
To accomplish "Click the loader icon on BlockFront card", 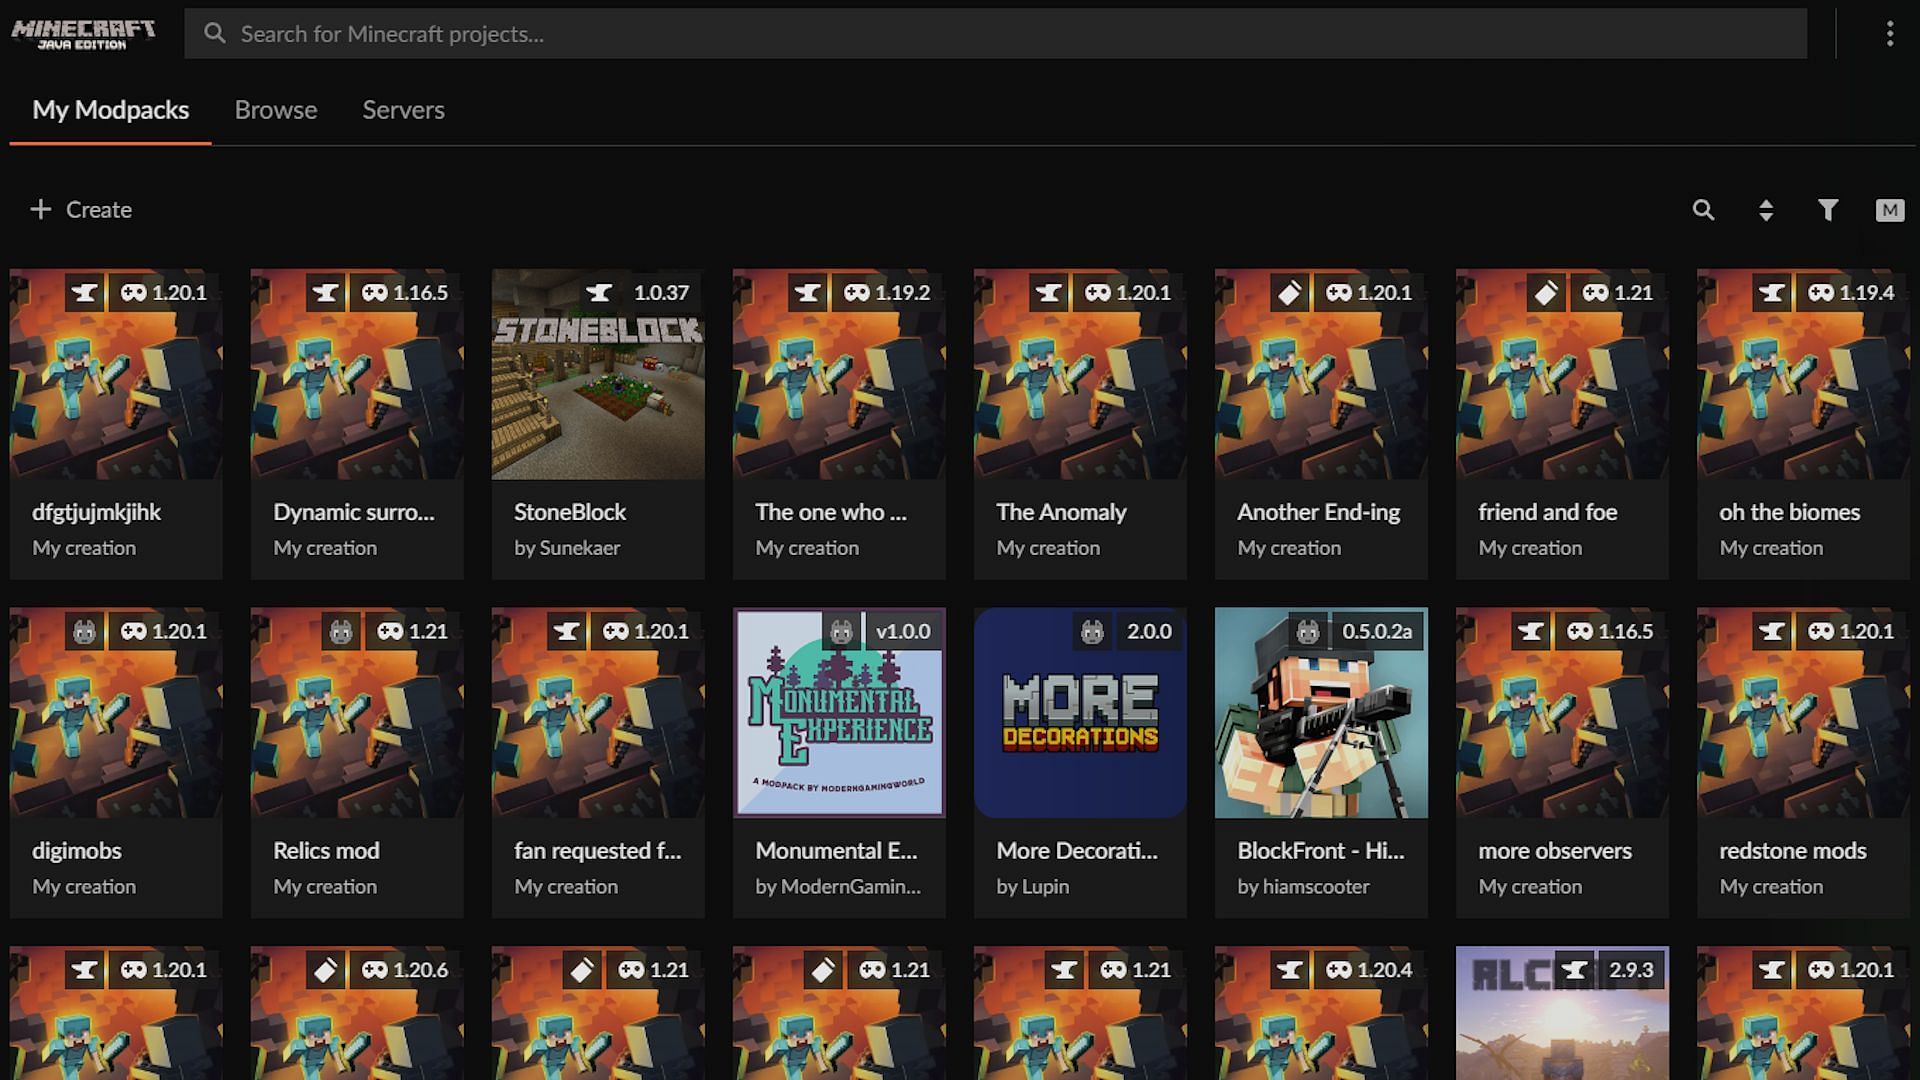I will coord(1308,632).
